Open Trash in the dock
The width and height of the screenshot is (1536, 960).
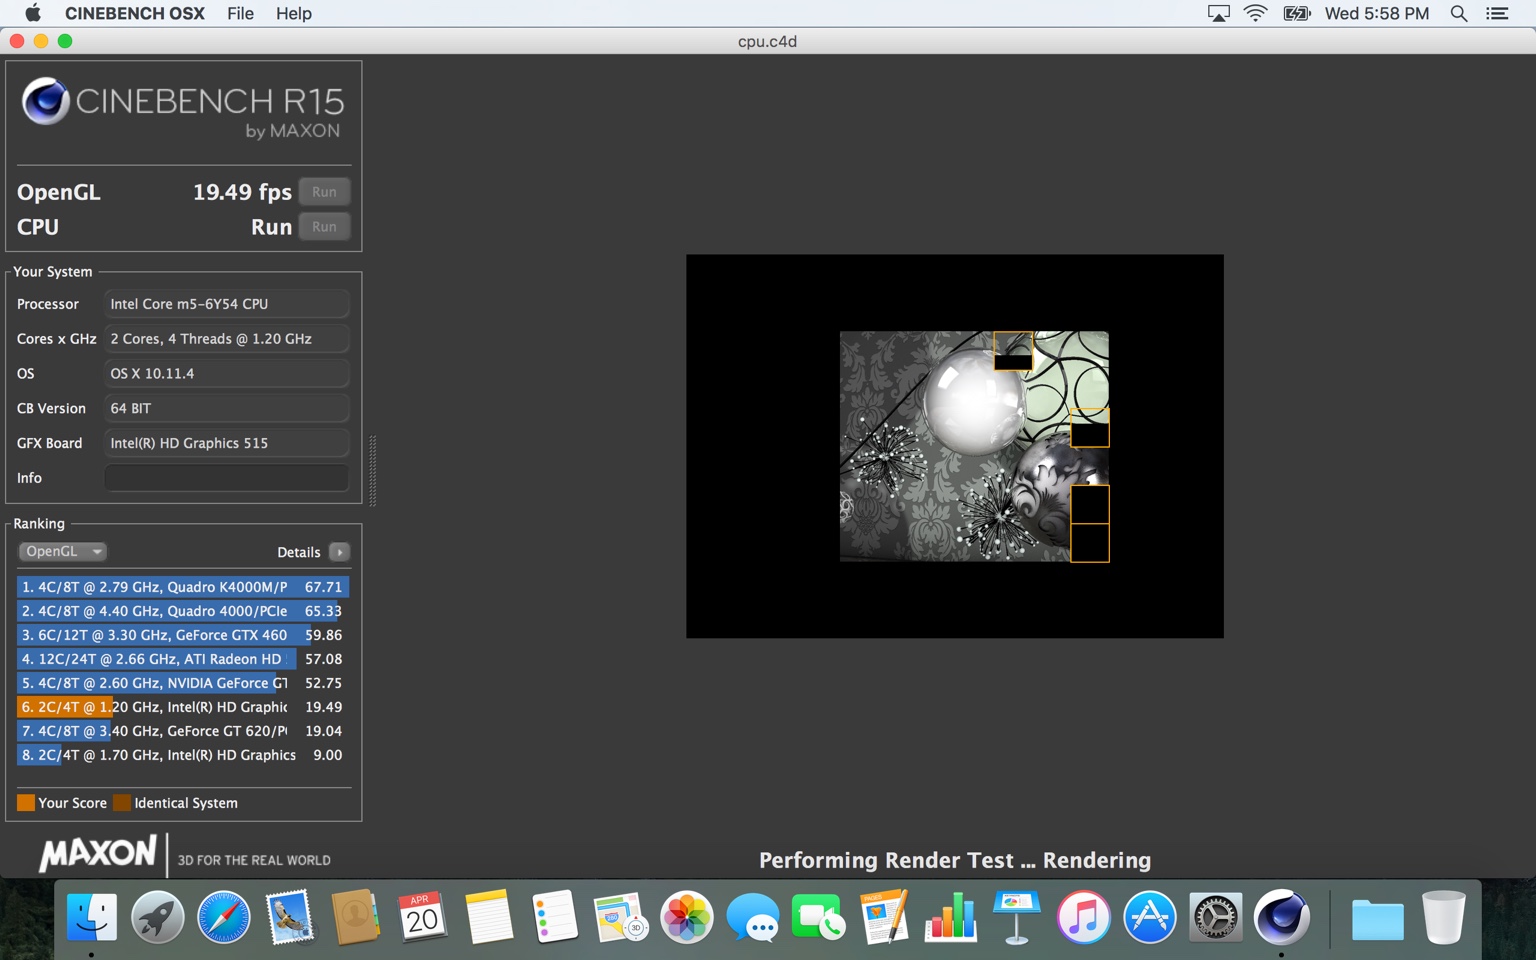tap(1443, 916)
